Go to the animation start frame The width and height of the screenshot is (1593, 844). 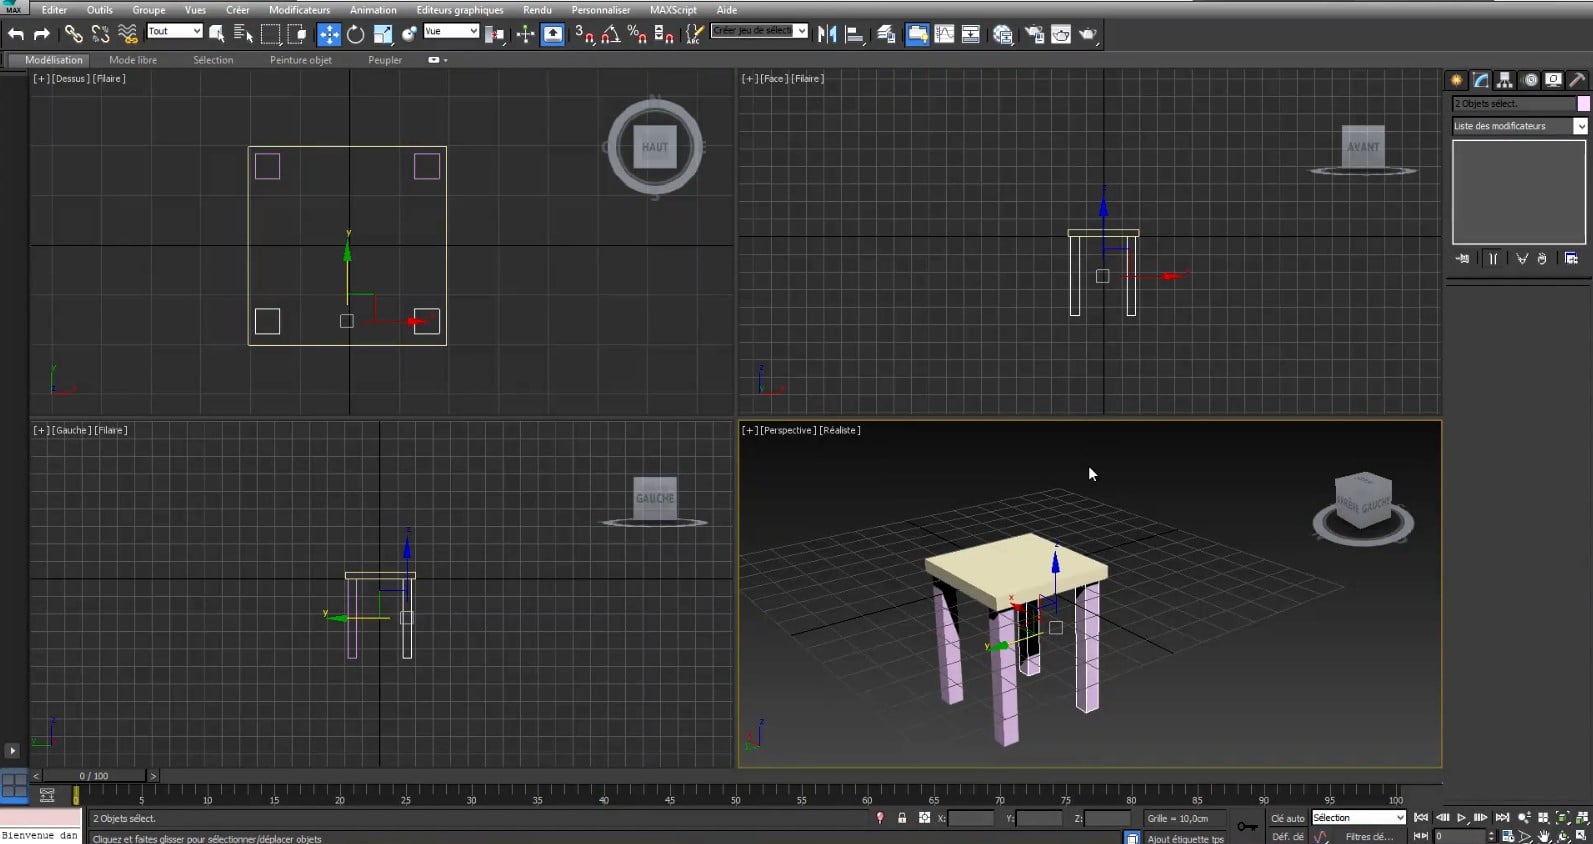1421,818
